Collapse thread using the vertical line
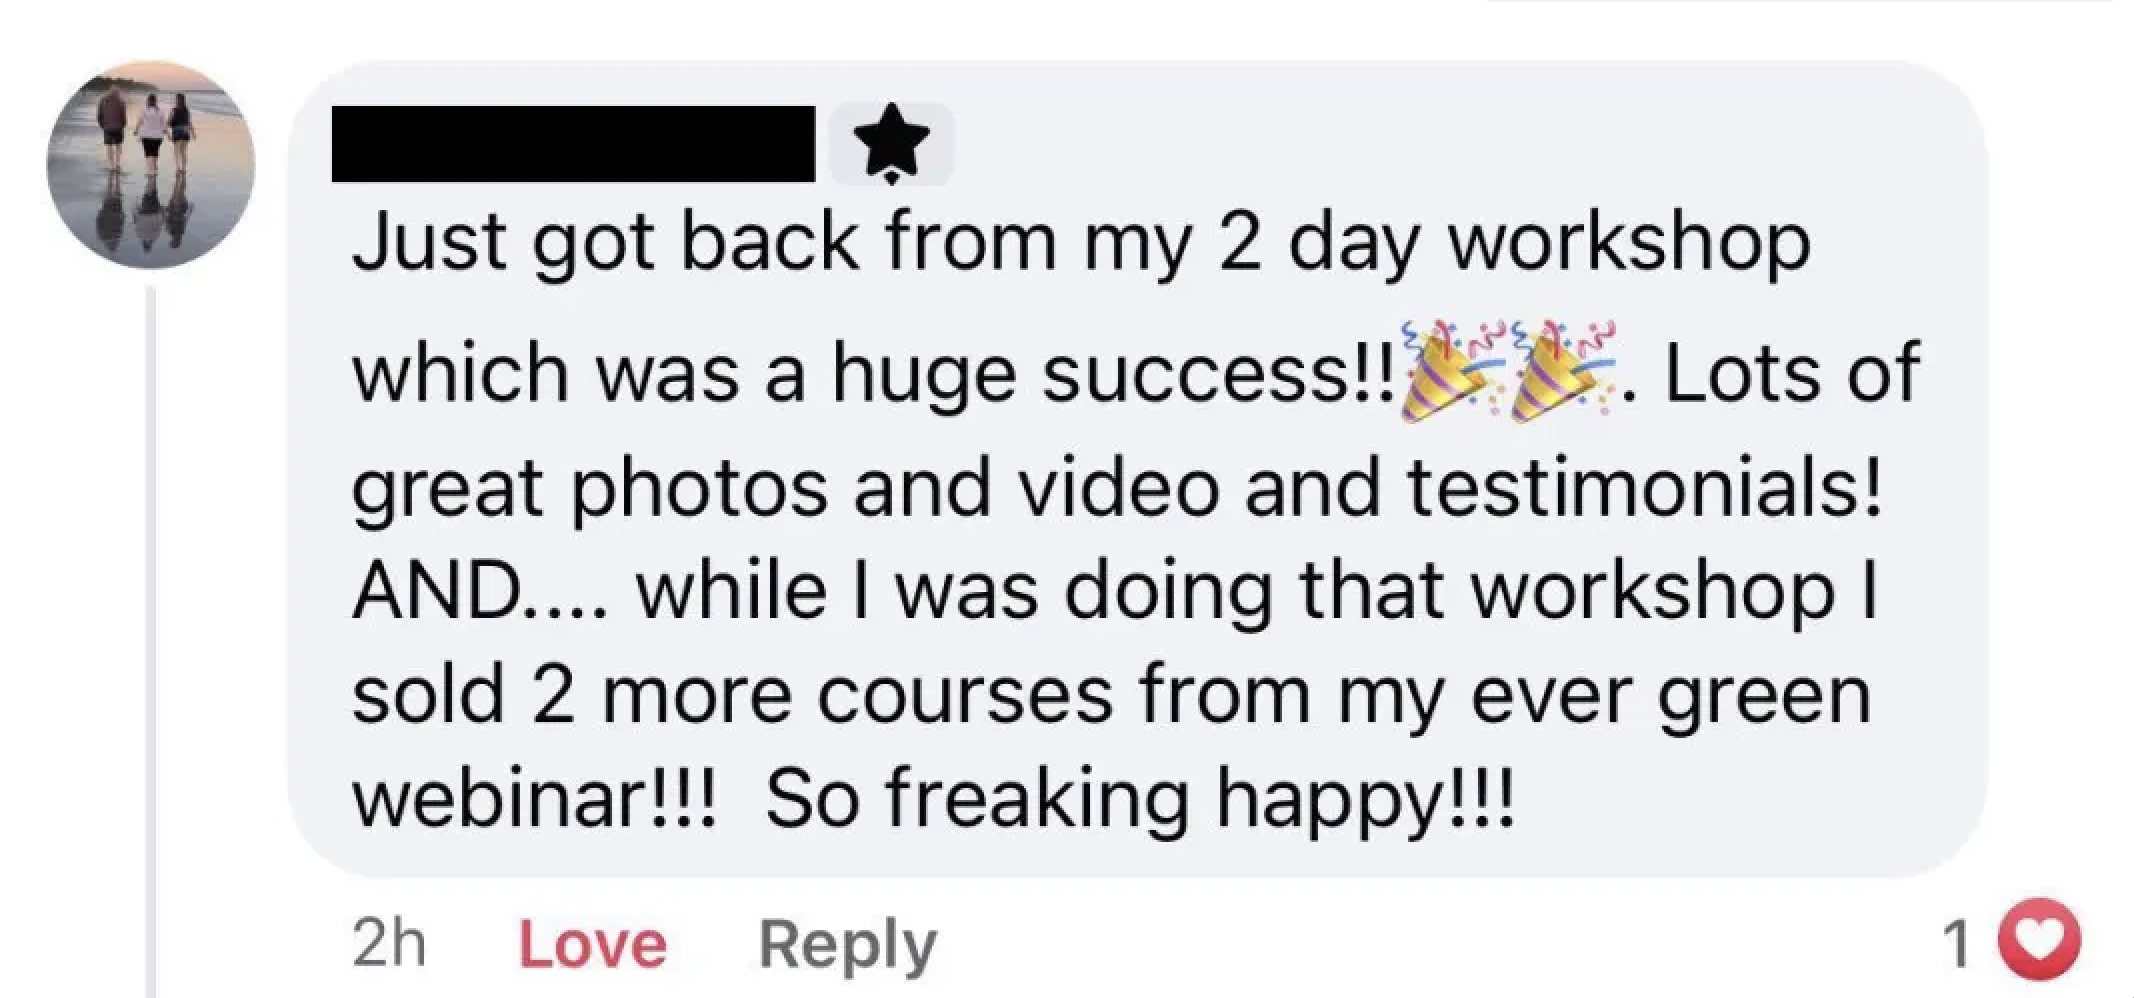 (151, 640)
